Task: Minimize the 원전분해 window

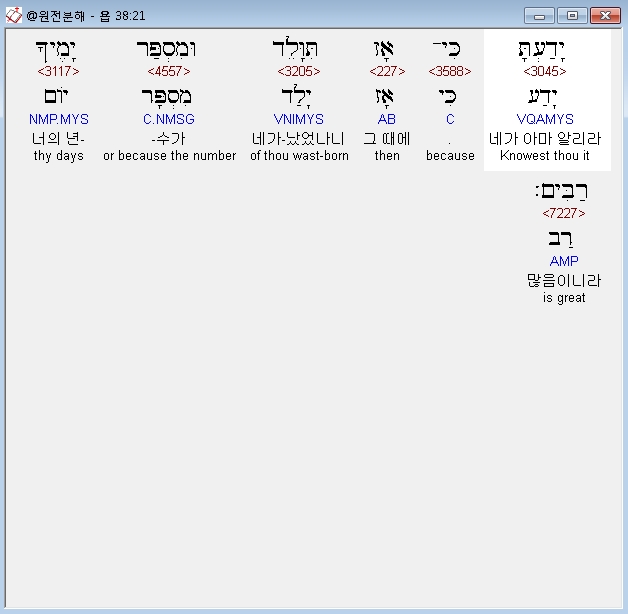Action: click(x=539, y=16)
